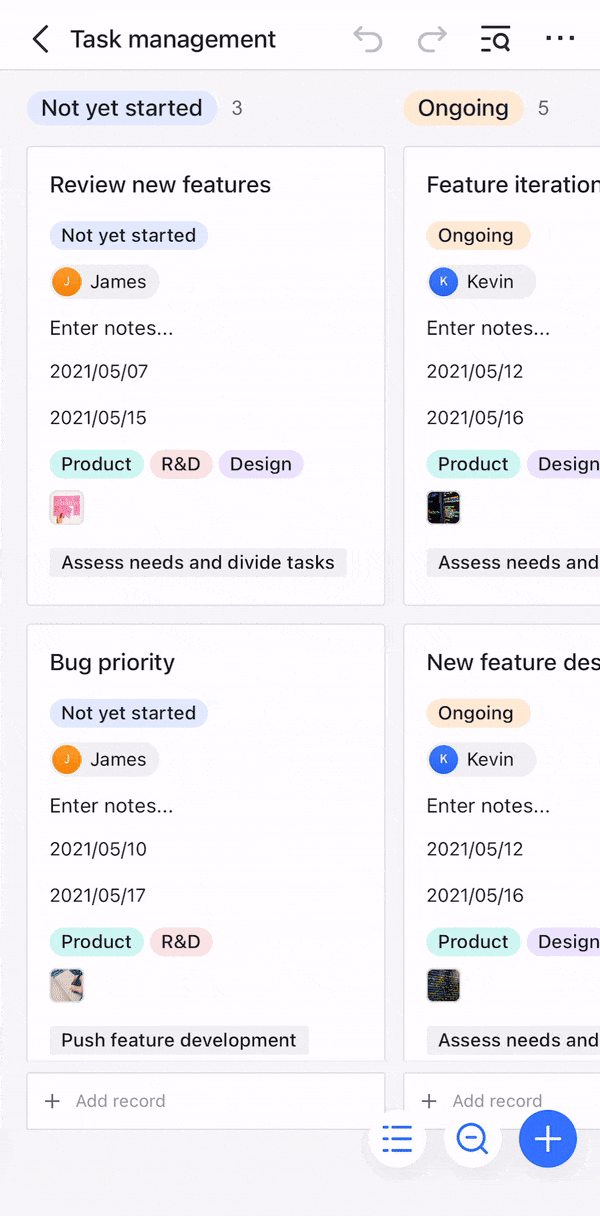Open the three-dot more options menu
600x1216 pixels.
(560, 39)
